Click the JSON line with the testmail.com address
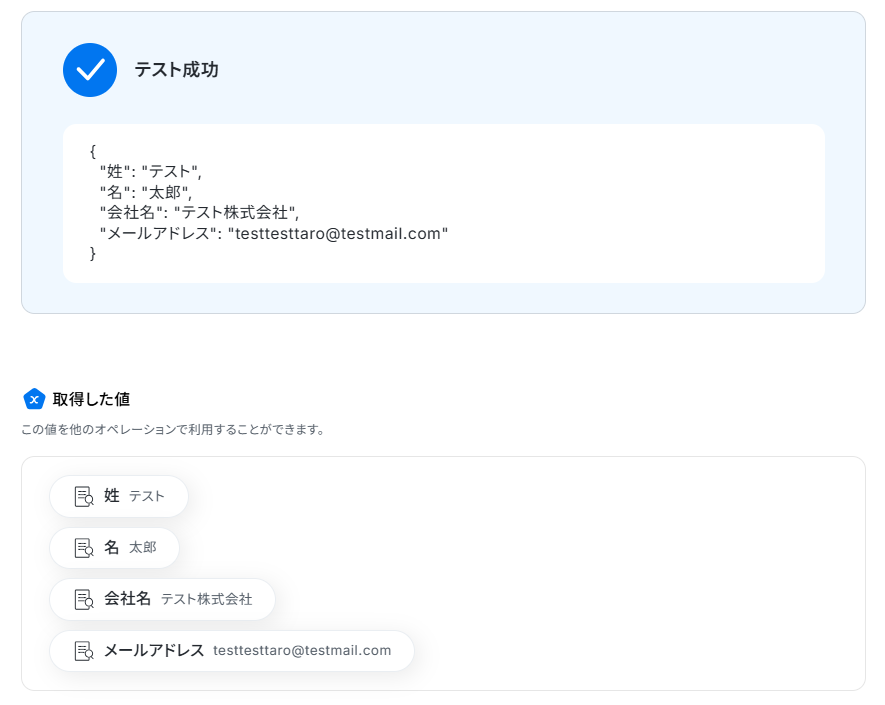Image resolution: width=885 pixels, height=705 pixels. pyautogui.click(x=274, y=233)
